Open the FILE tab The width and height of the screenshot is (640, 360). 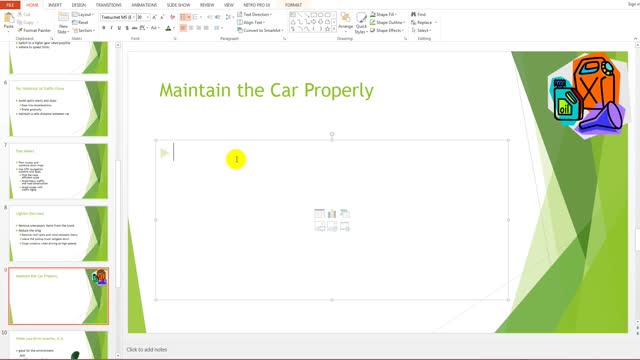coord(10,5)
